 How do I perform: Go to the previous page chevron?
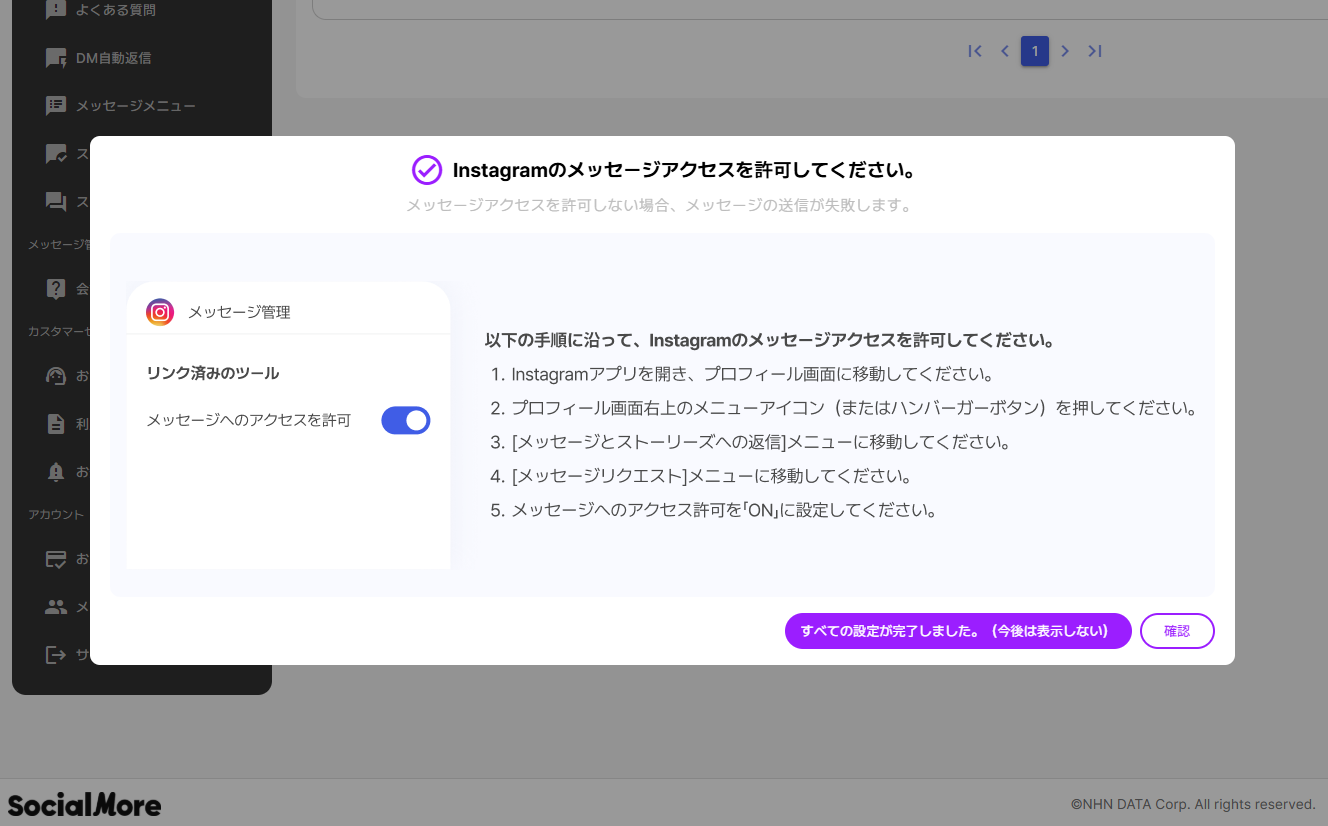(1005, 51)
